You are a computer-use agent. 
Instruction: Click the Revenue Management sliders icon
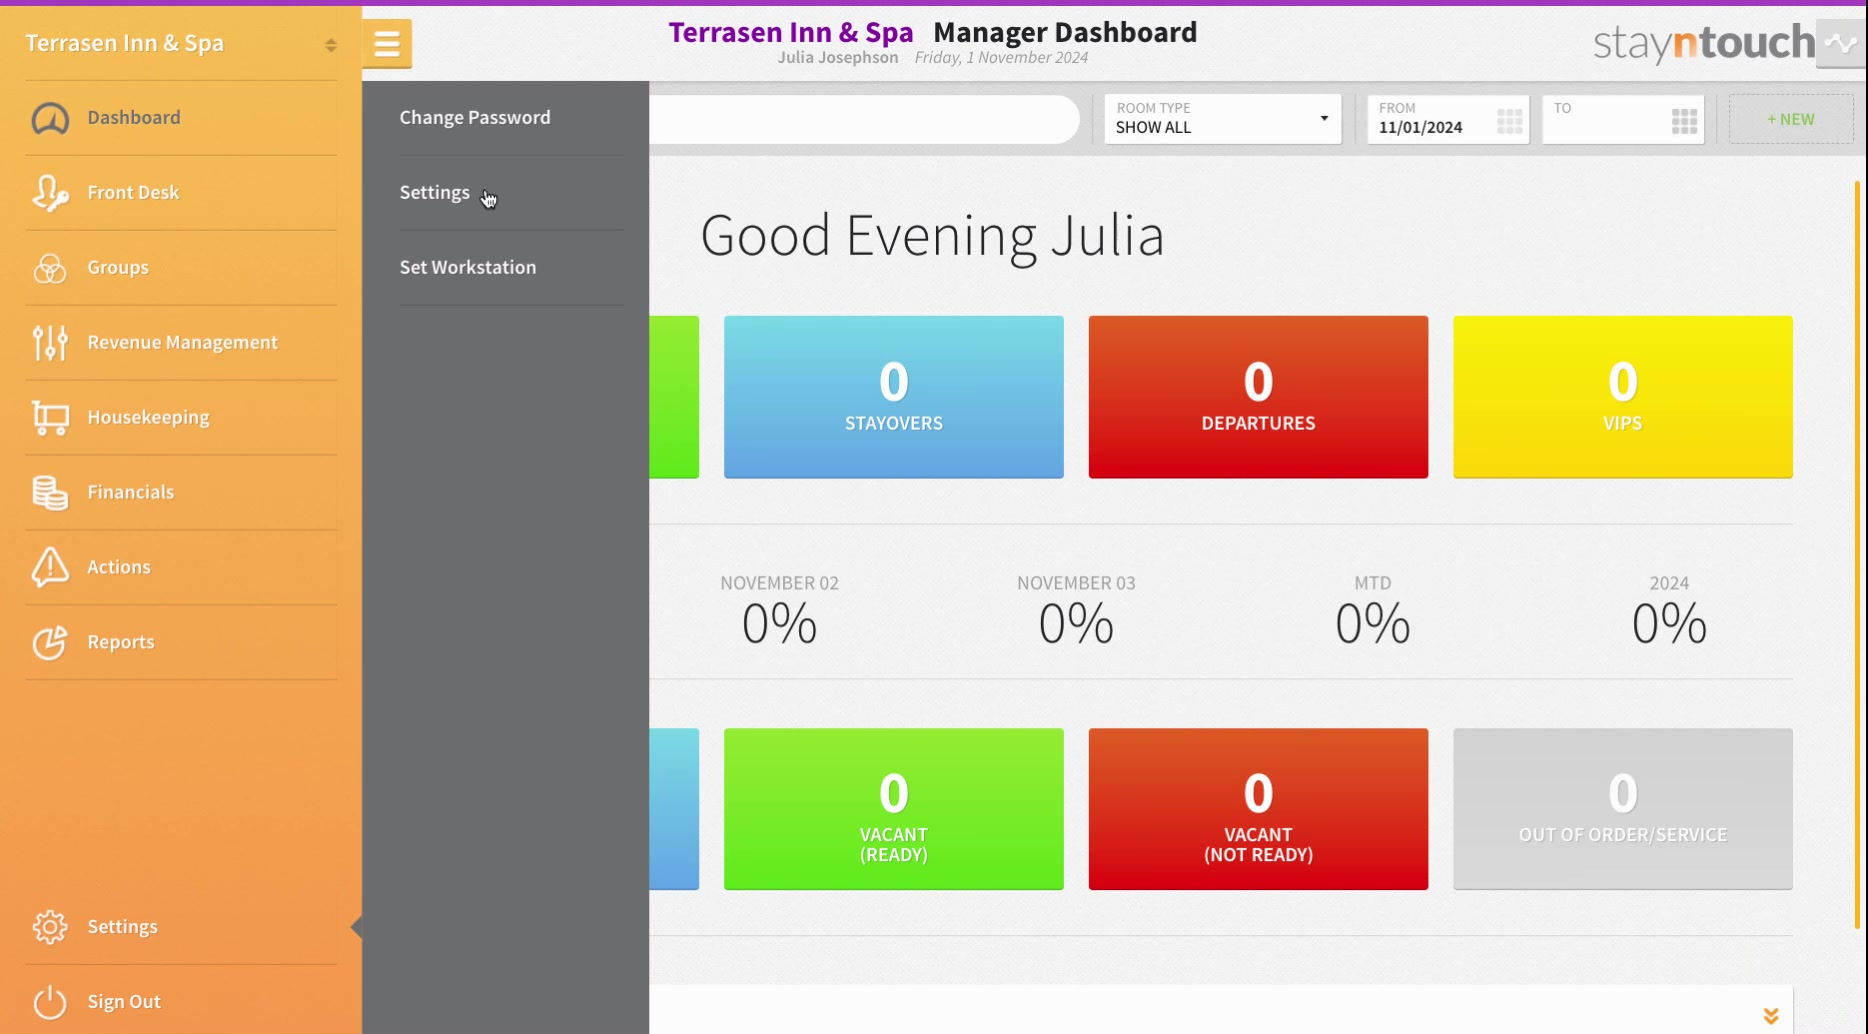50,343
